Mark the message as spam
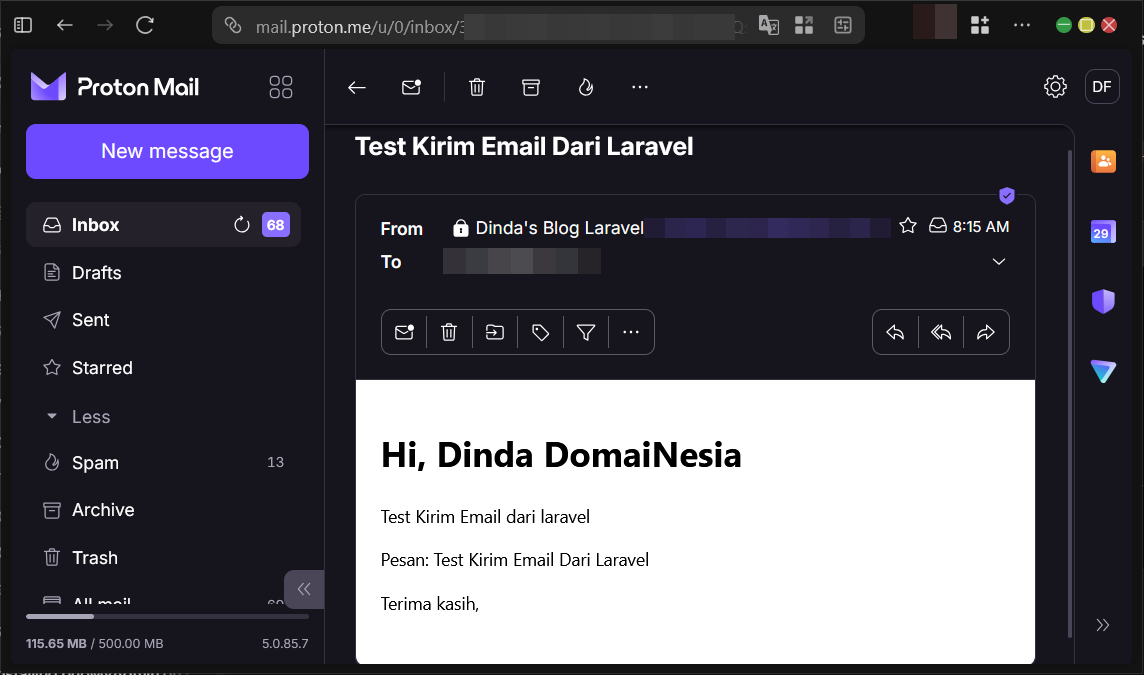The height and width of the screenshot is (675, 1144). click(x=585, y=87)
